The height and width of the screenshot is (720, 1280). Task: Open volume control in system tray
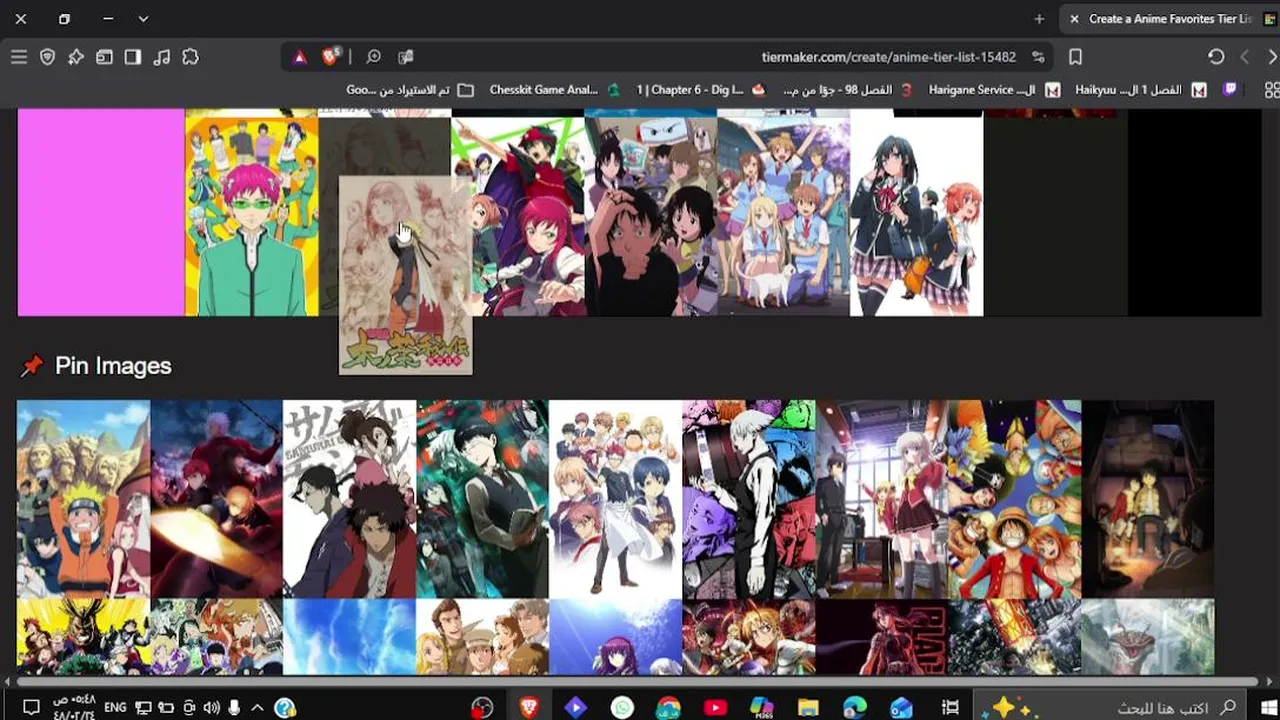(212, 707)
